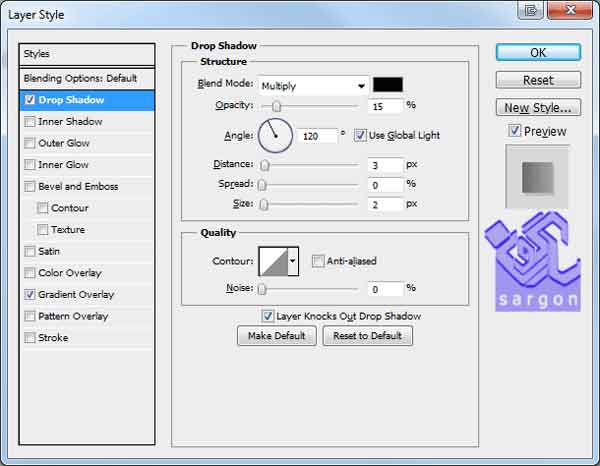Screen dimensions: 600x466
Task: Open the New Style dialog
Action: coord(538,108)
